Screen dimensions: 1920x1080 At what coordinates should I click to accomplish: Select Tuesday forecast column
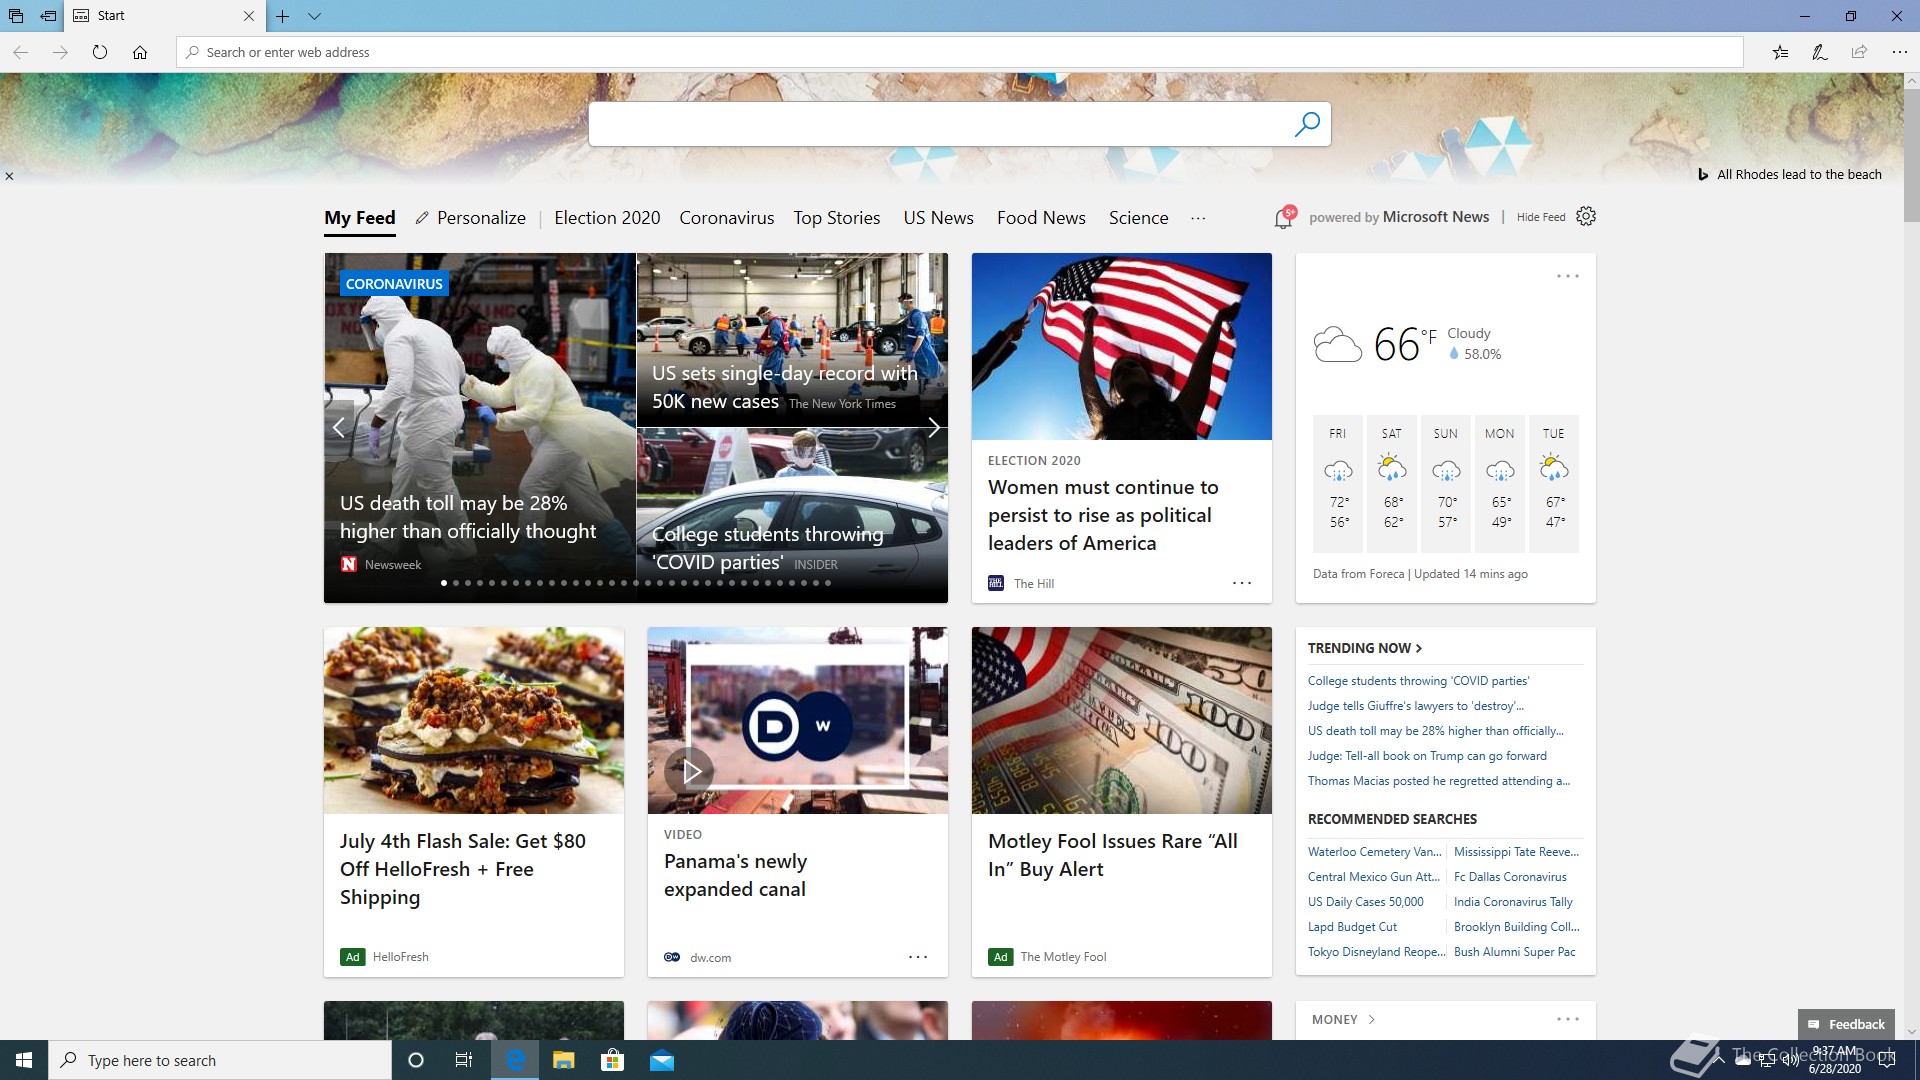[1554, 483]
